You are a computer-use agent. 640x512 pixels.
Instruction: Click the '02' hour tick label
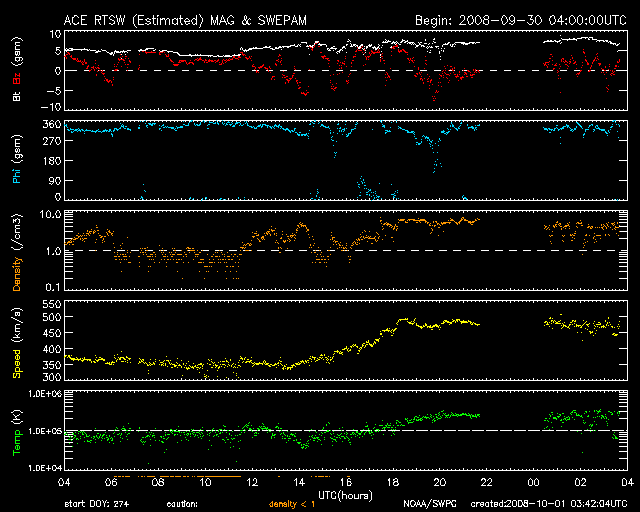pyautogui.click(x=580, y=483)
